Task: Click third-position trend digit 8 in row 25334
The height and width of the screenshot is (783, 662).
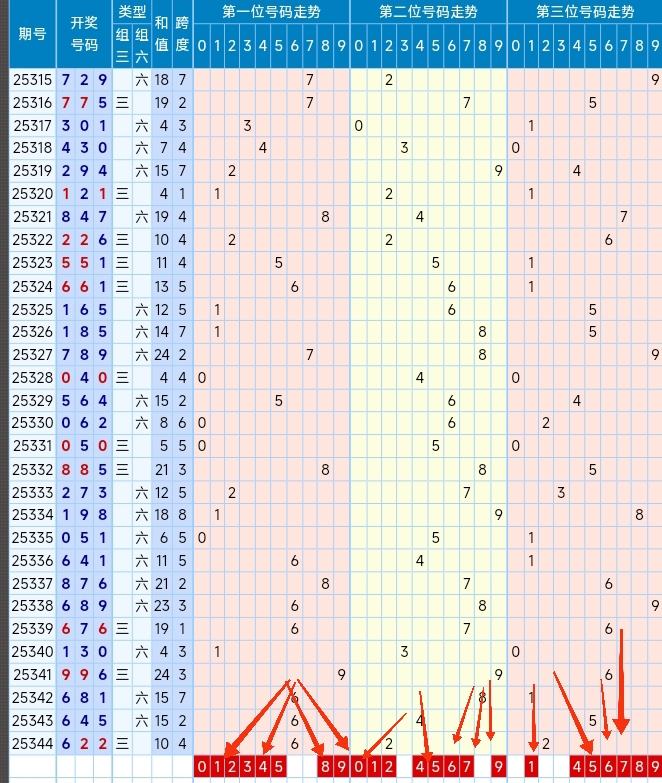Action: tap(640, 514)
